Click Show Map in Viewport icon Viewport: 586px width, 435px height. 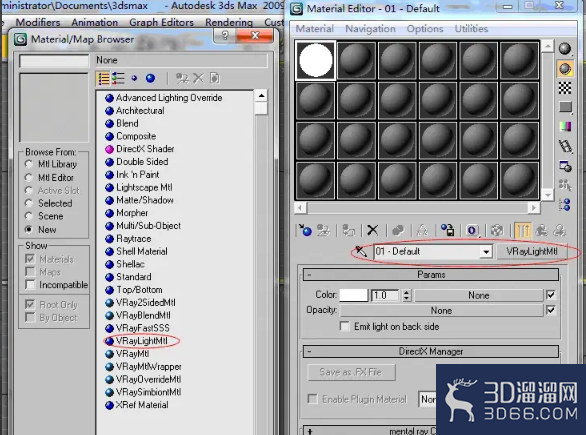pyautogui.click(x=497, y=231)
